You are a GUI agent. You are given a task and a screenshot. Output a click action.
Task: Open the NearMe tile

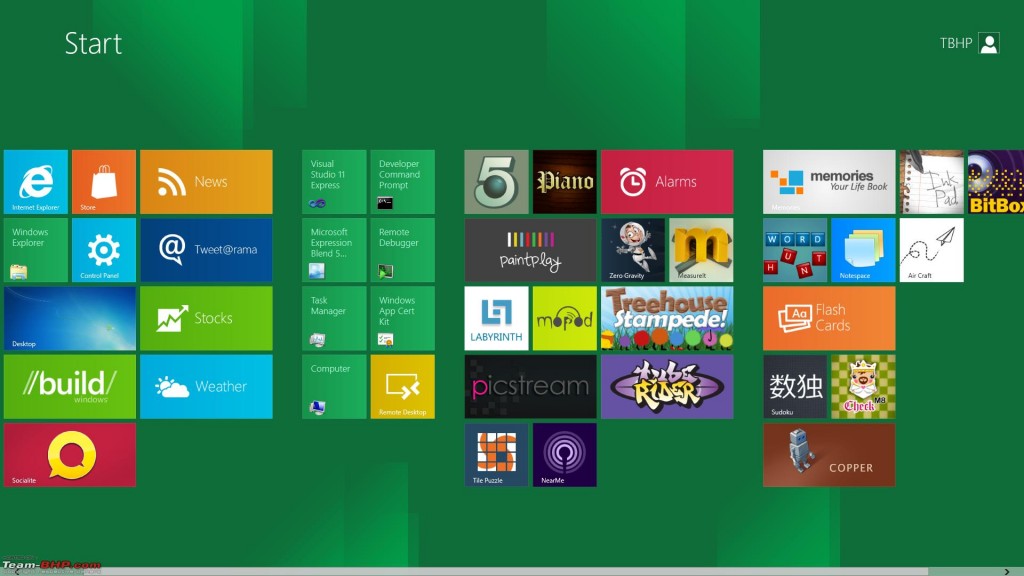point(565,455)
